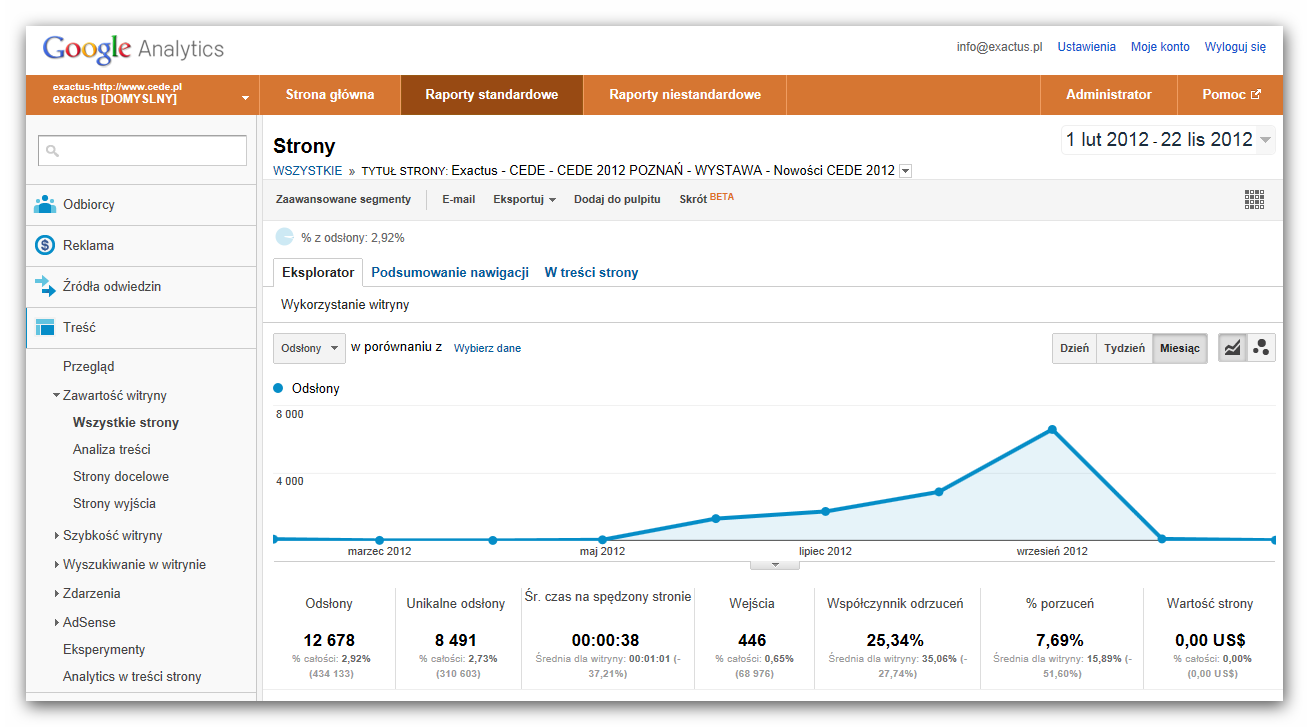Click the external link icon next to Pomoc
This screenshot has height=727, width=1309.
(x=1256, y=95)
